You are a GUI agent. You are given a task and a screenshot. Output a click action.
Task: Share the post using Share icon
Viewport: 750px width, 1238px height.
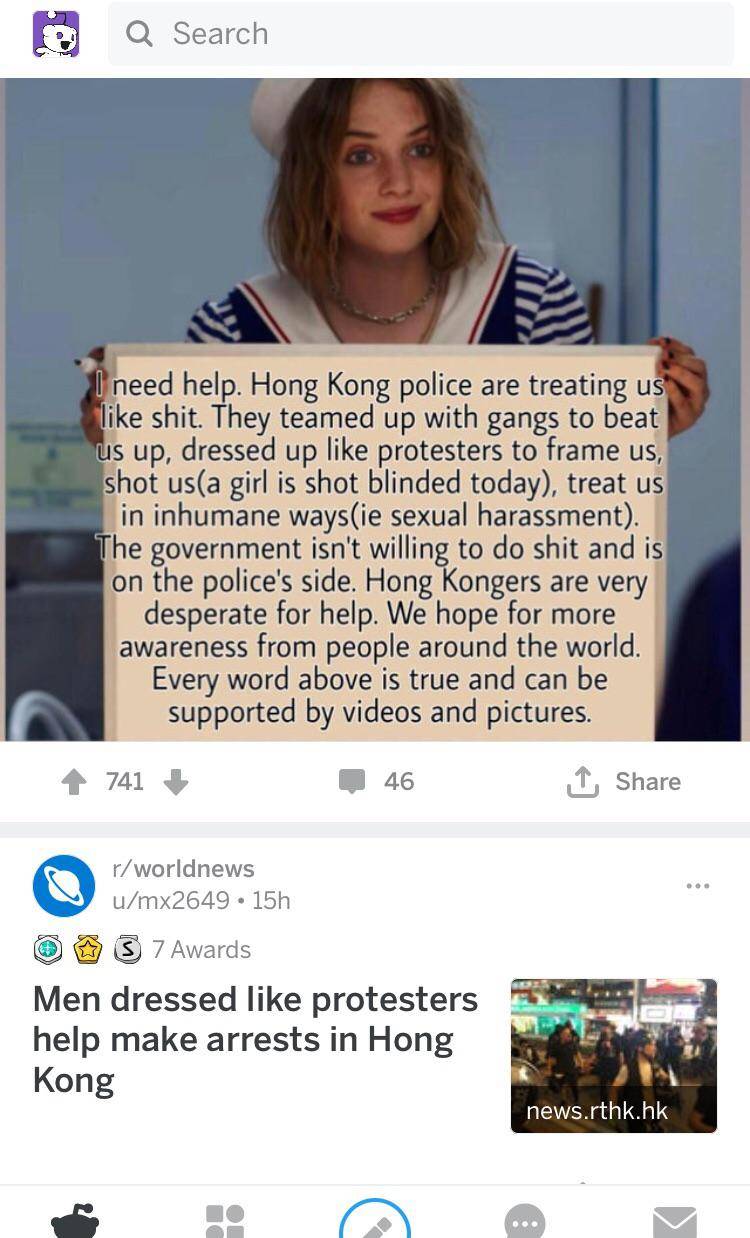[582, 781]
